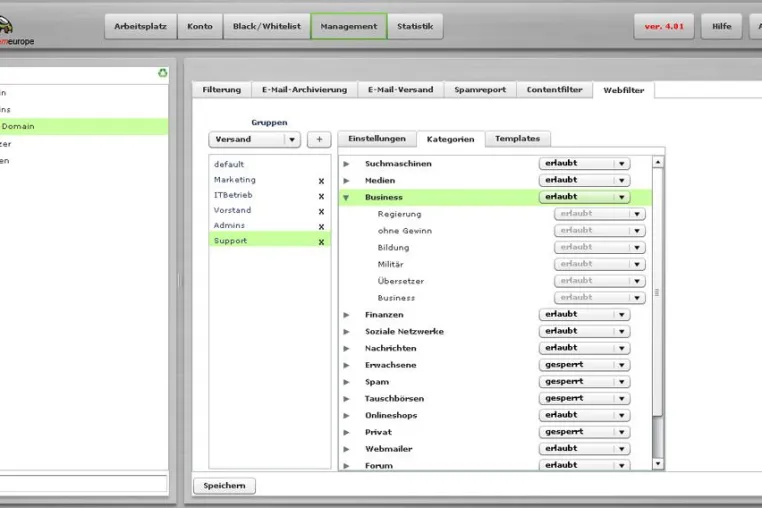Open the Spamreport tab

point(480,90)
